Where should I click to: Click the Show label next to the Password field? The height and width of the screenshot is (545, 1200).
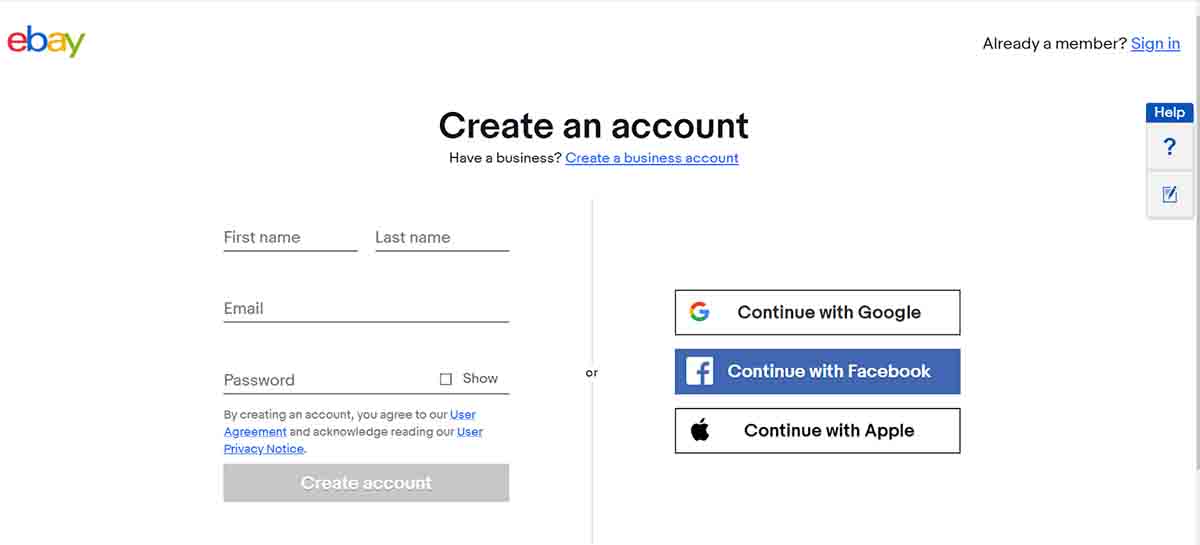click(480, 378)
